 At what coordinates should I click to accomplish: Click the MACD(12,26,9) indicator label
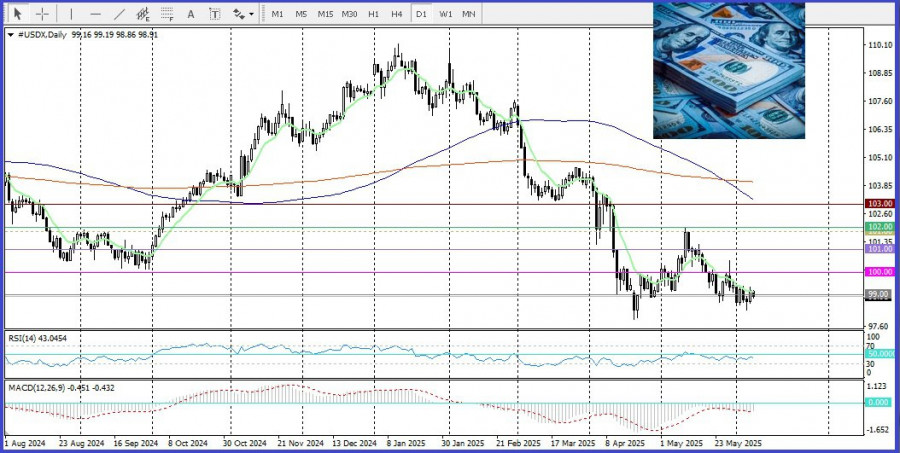coord(61,388)
